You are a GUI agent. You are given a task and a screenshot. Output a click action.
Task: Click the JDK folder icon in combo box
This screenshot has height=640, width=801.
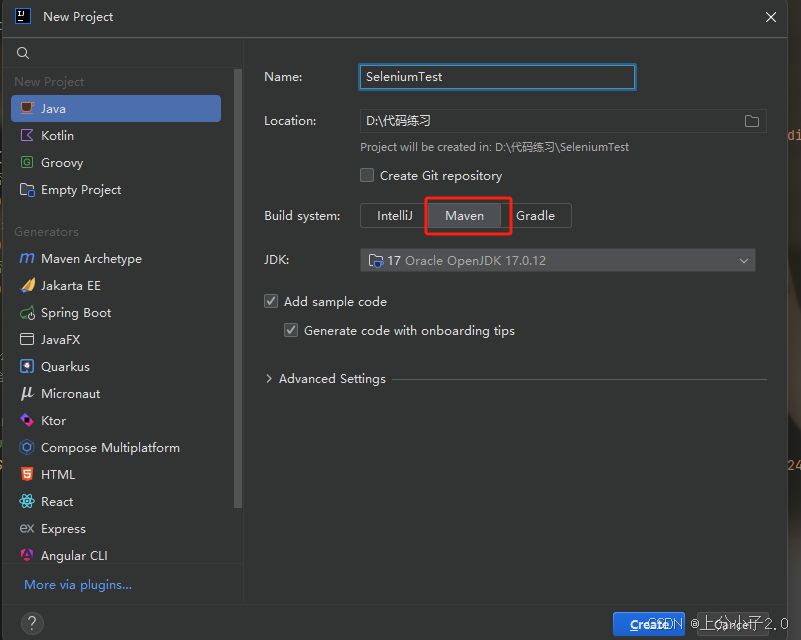pyautogui.click(x=376, y=261)
